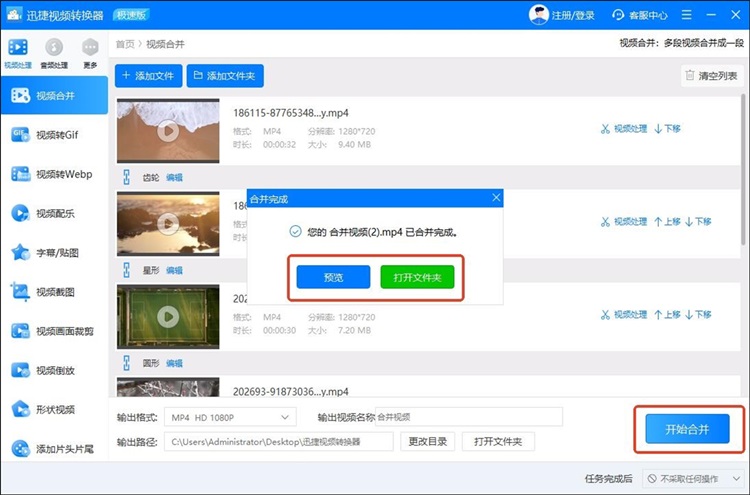This screenshot has height=495, width=750.
Task: Play the sunset rocks video thumbnail
Action: [168, 223]
